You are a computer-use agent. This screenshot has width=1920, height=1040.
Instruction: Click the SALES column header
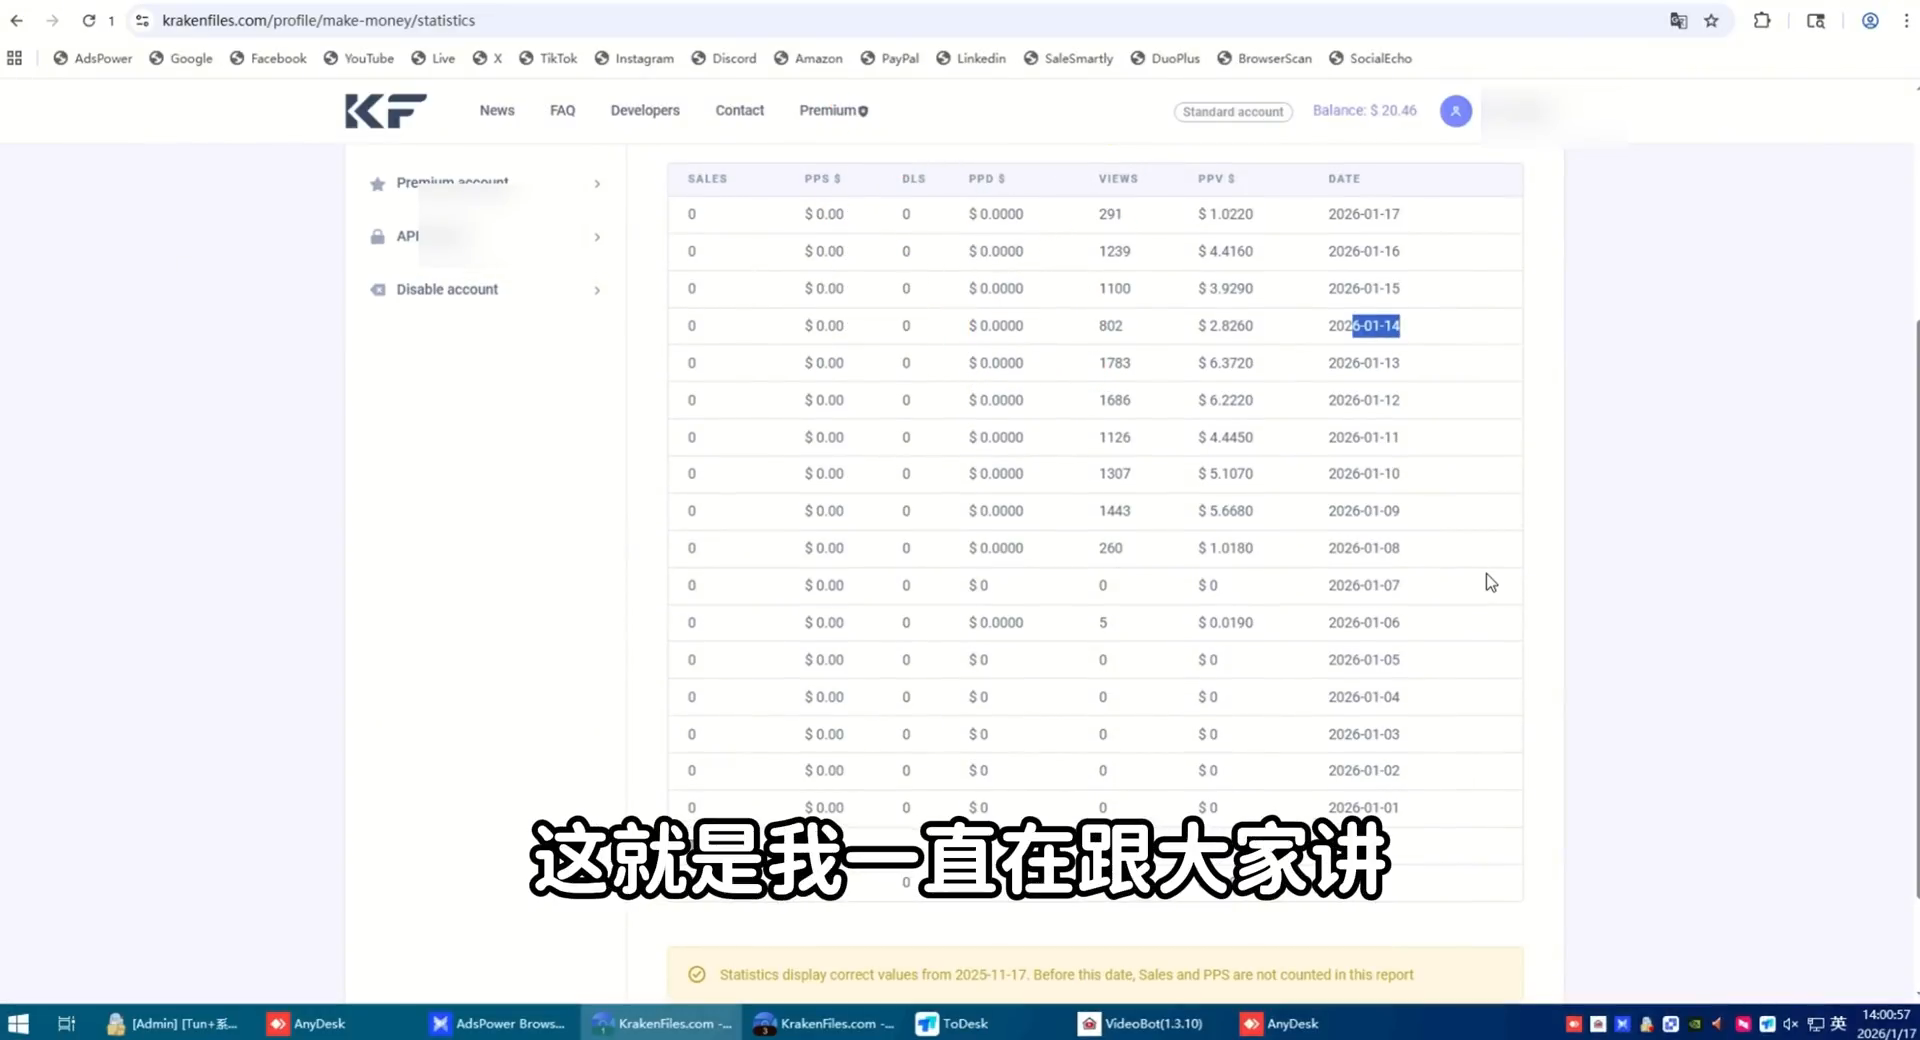pos(707,179)
